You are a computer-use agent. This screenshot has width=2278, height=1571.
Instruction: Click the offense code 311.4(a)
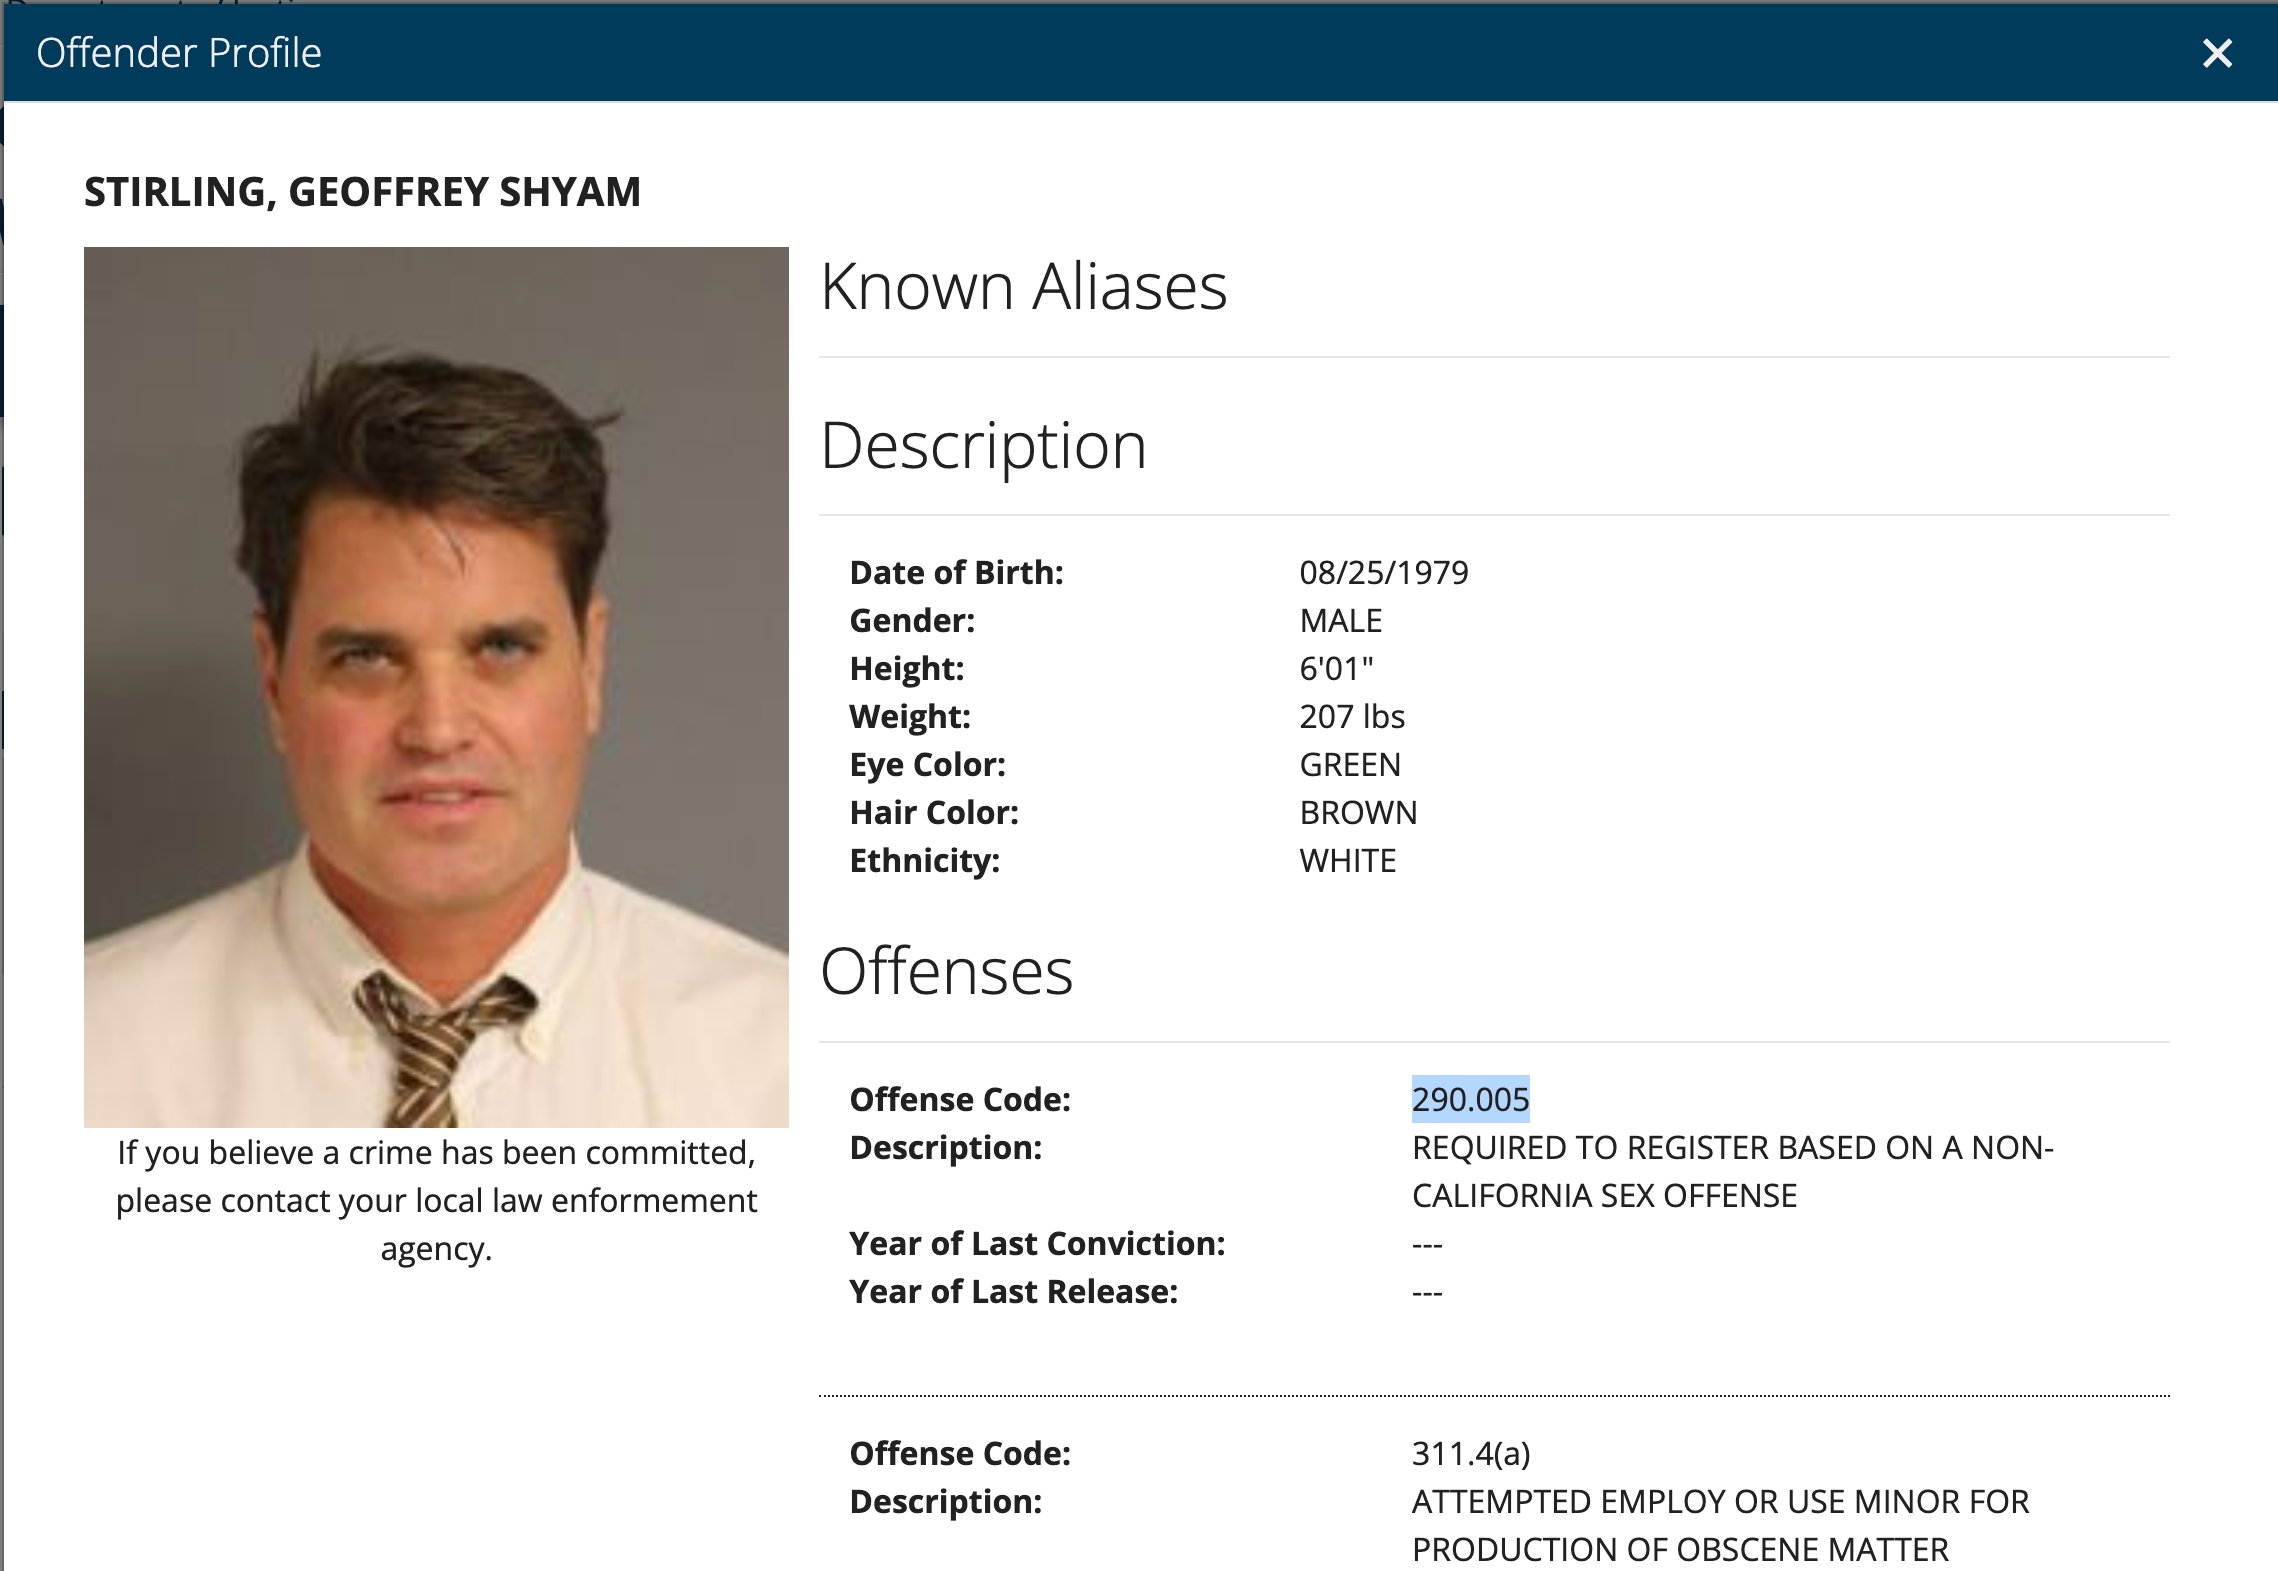pyautogui.click(x=1470, y=1454)
